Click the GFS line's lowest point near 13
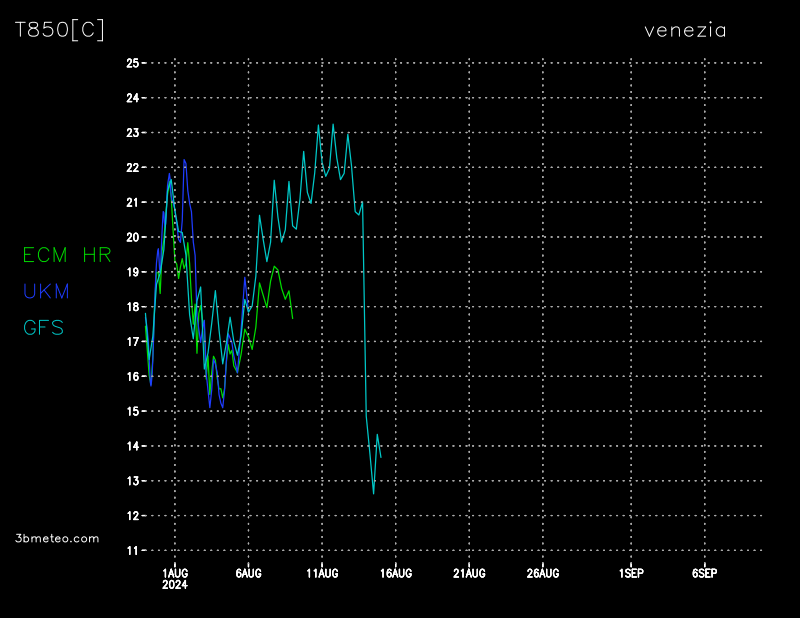 click(373, 492)
